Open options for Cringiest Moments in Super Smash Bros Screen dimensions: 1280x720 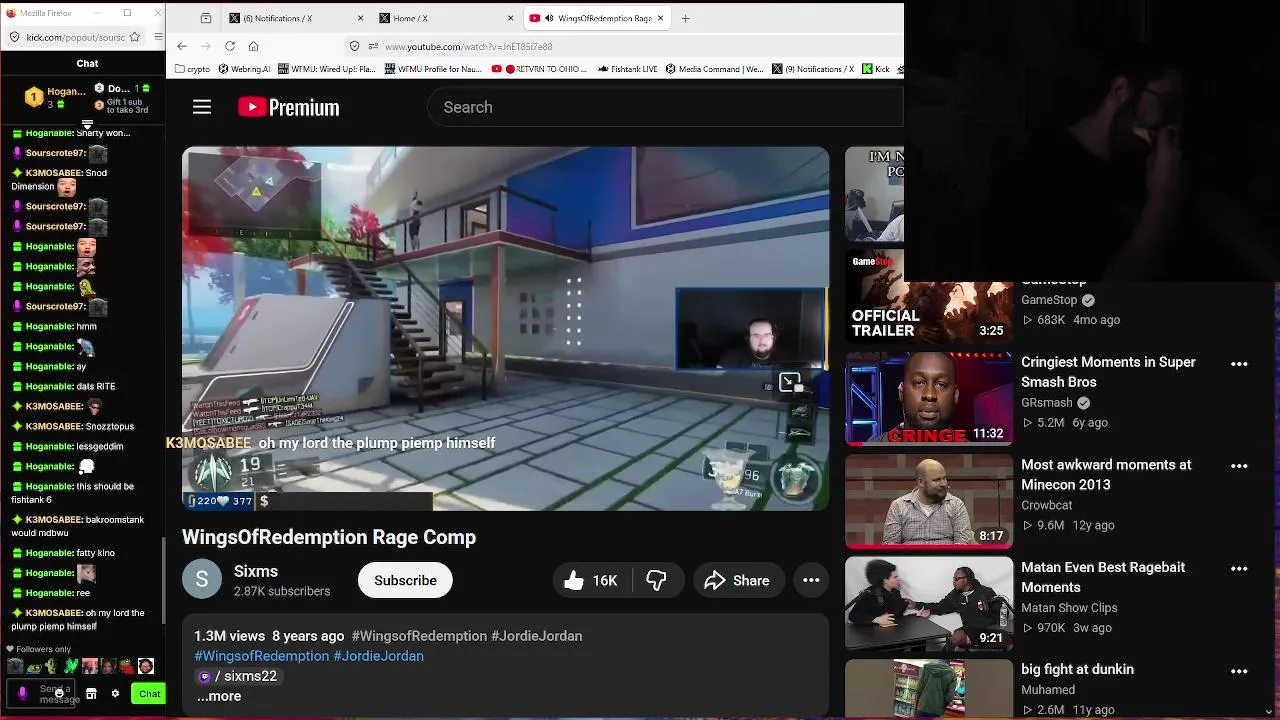[x=1239, y=364]
